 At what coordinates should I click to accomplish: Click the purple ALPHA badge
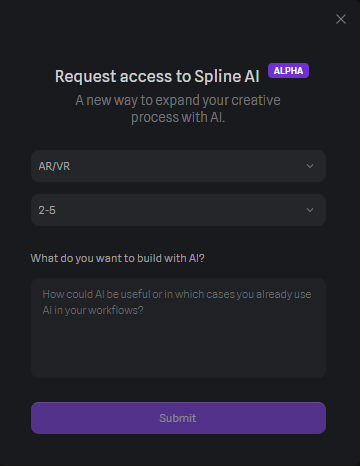pos(288,71)
